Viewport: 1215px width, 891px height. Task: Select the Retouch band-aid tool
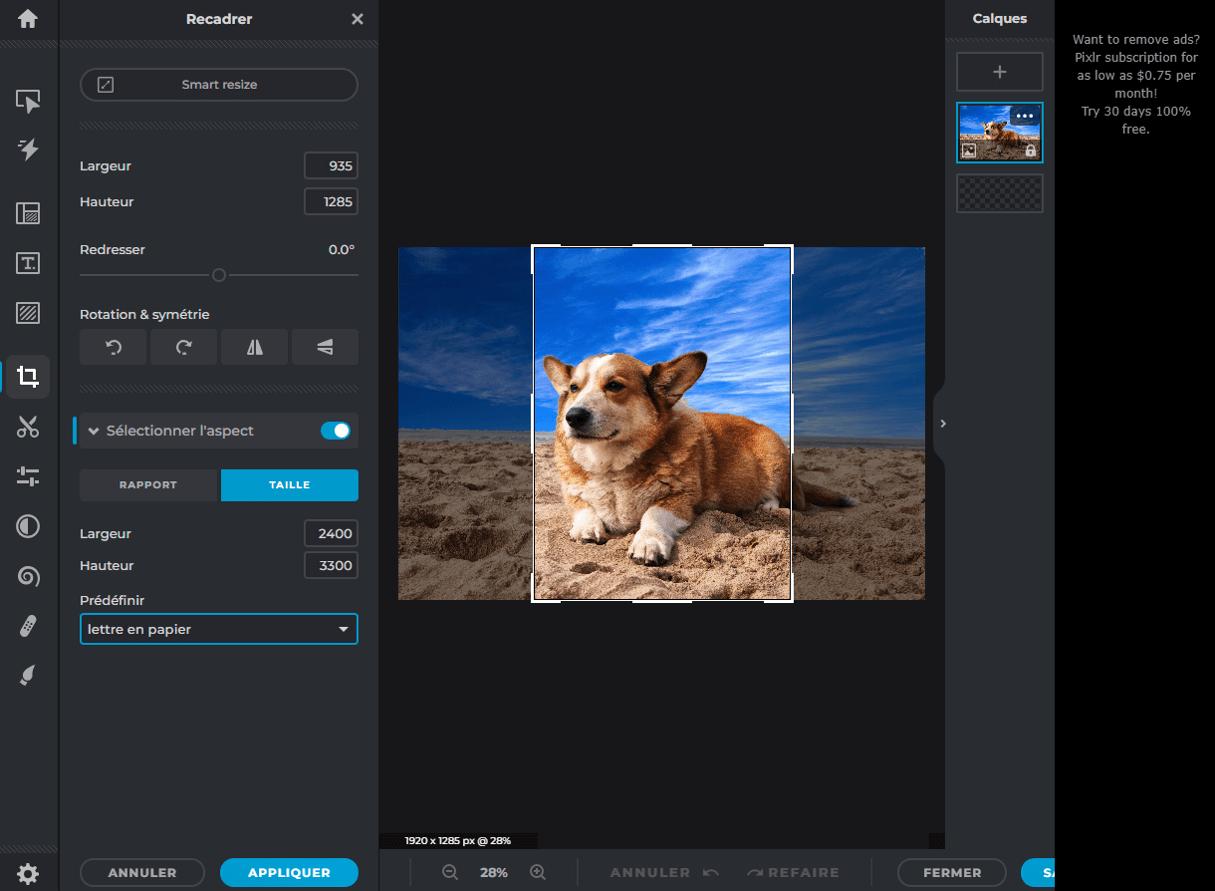(x=28, y=627)
